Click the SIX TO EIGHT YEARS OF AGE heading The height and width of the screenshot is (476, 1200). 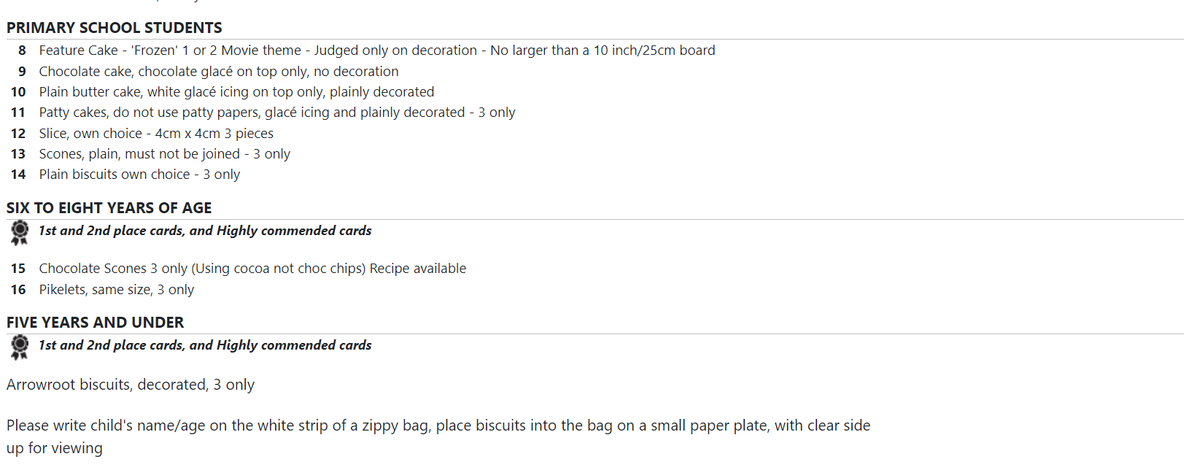click(109, 208)
